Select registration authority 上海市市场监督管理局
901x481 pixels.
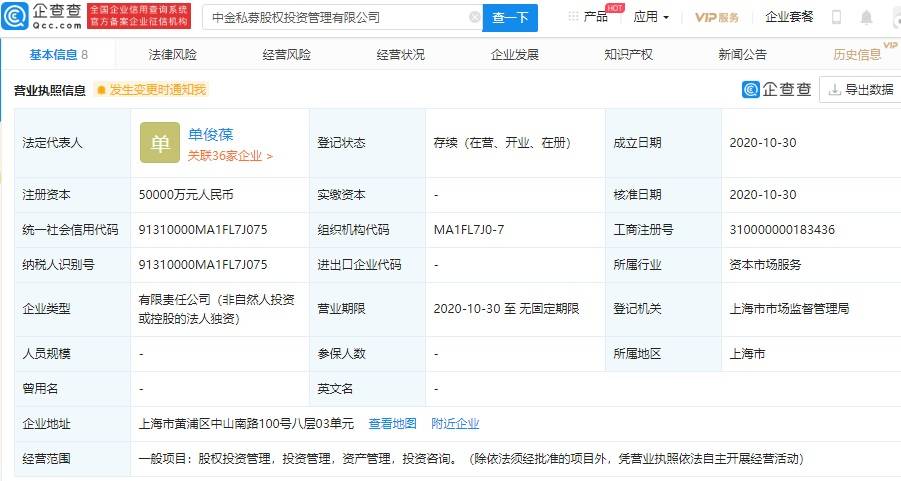(789, 309)
